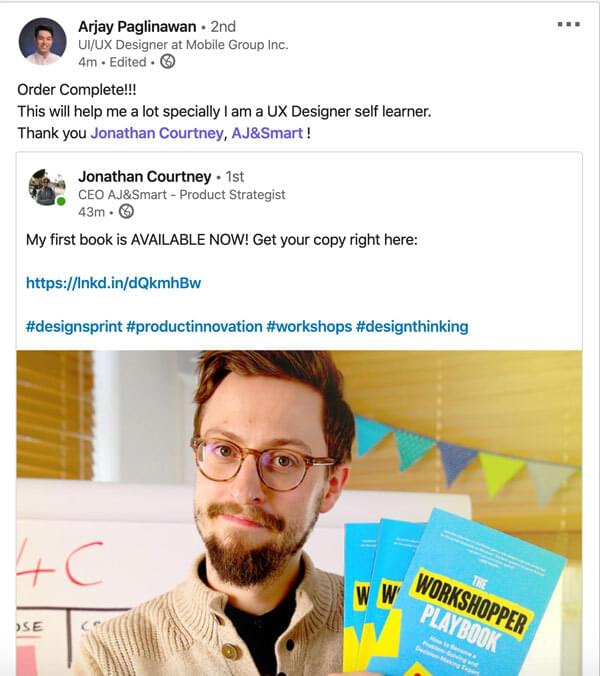The image size is (600, 676).
Task: Click the globe icon next to 43m
Action: point(126,212)
